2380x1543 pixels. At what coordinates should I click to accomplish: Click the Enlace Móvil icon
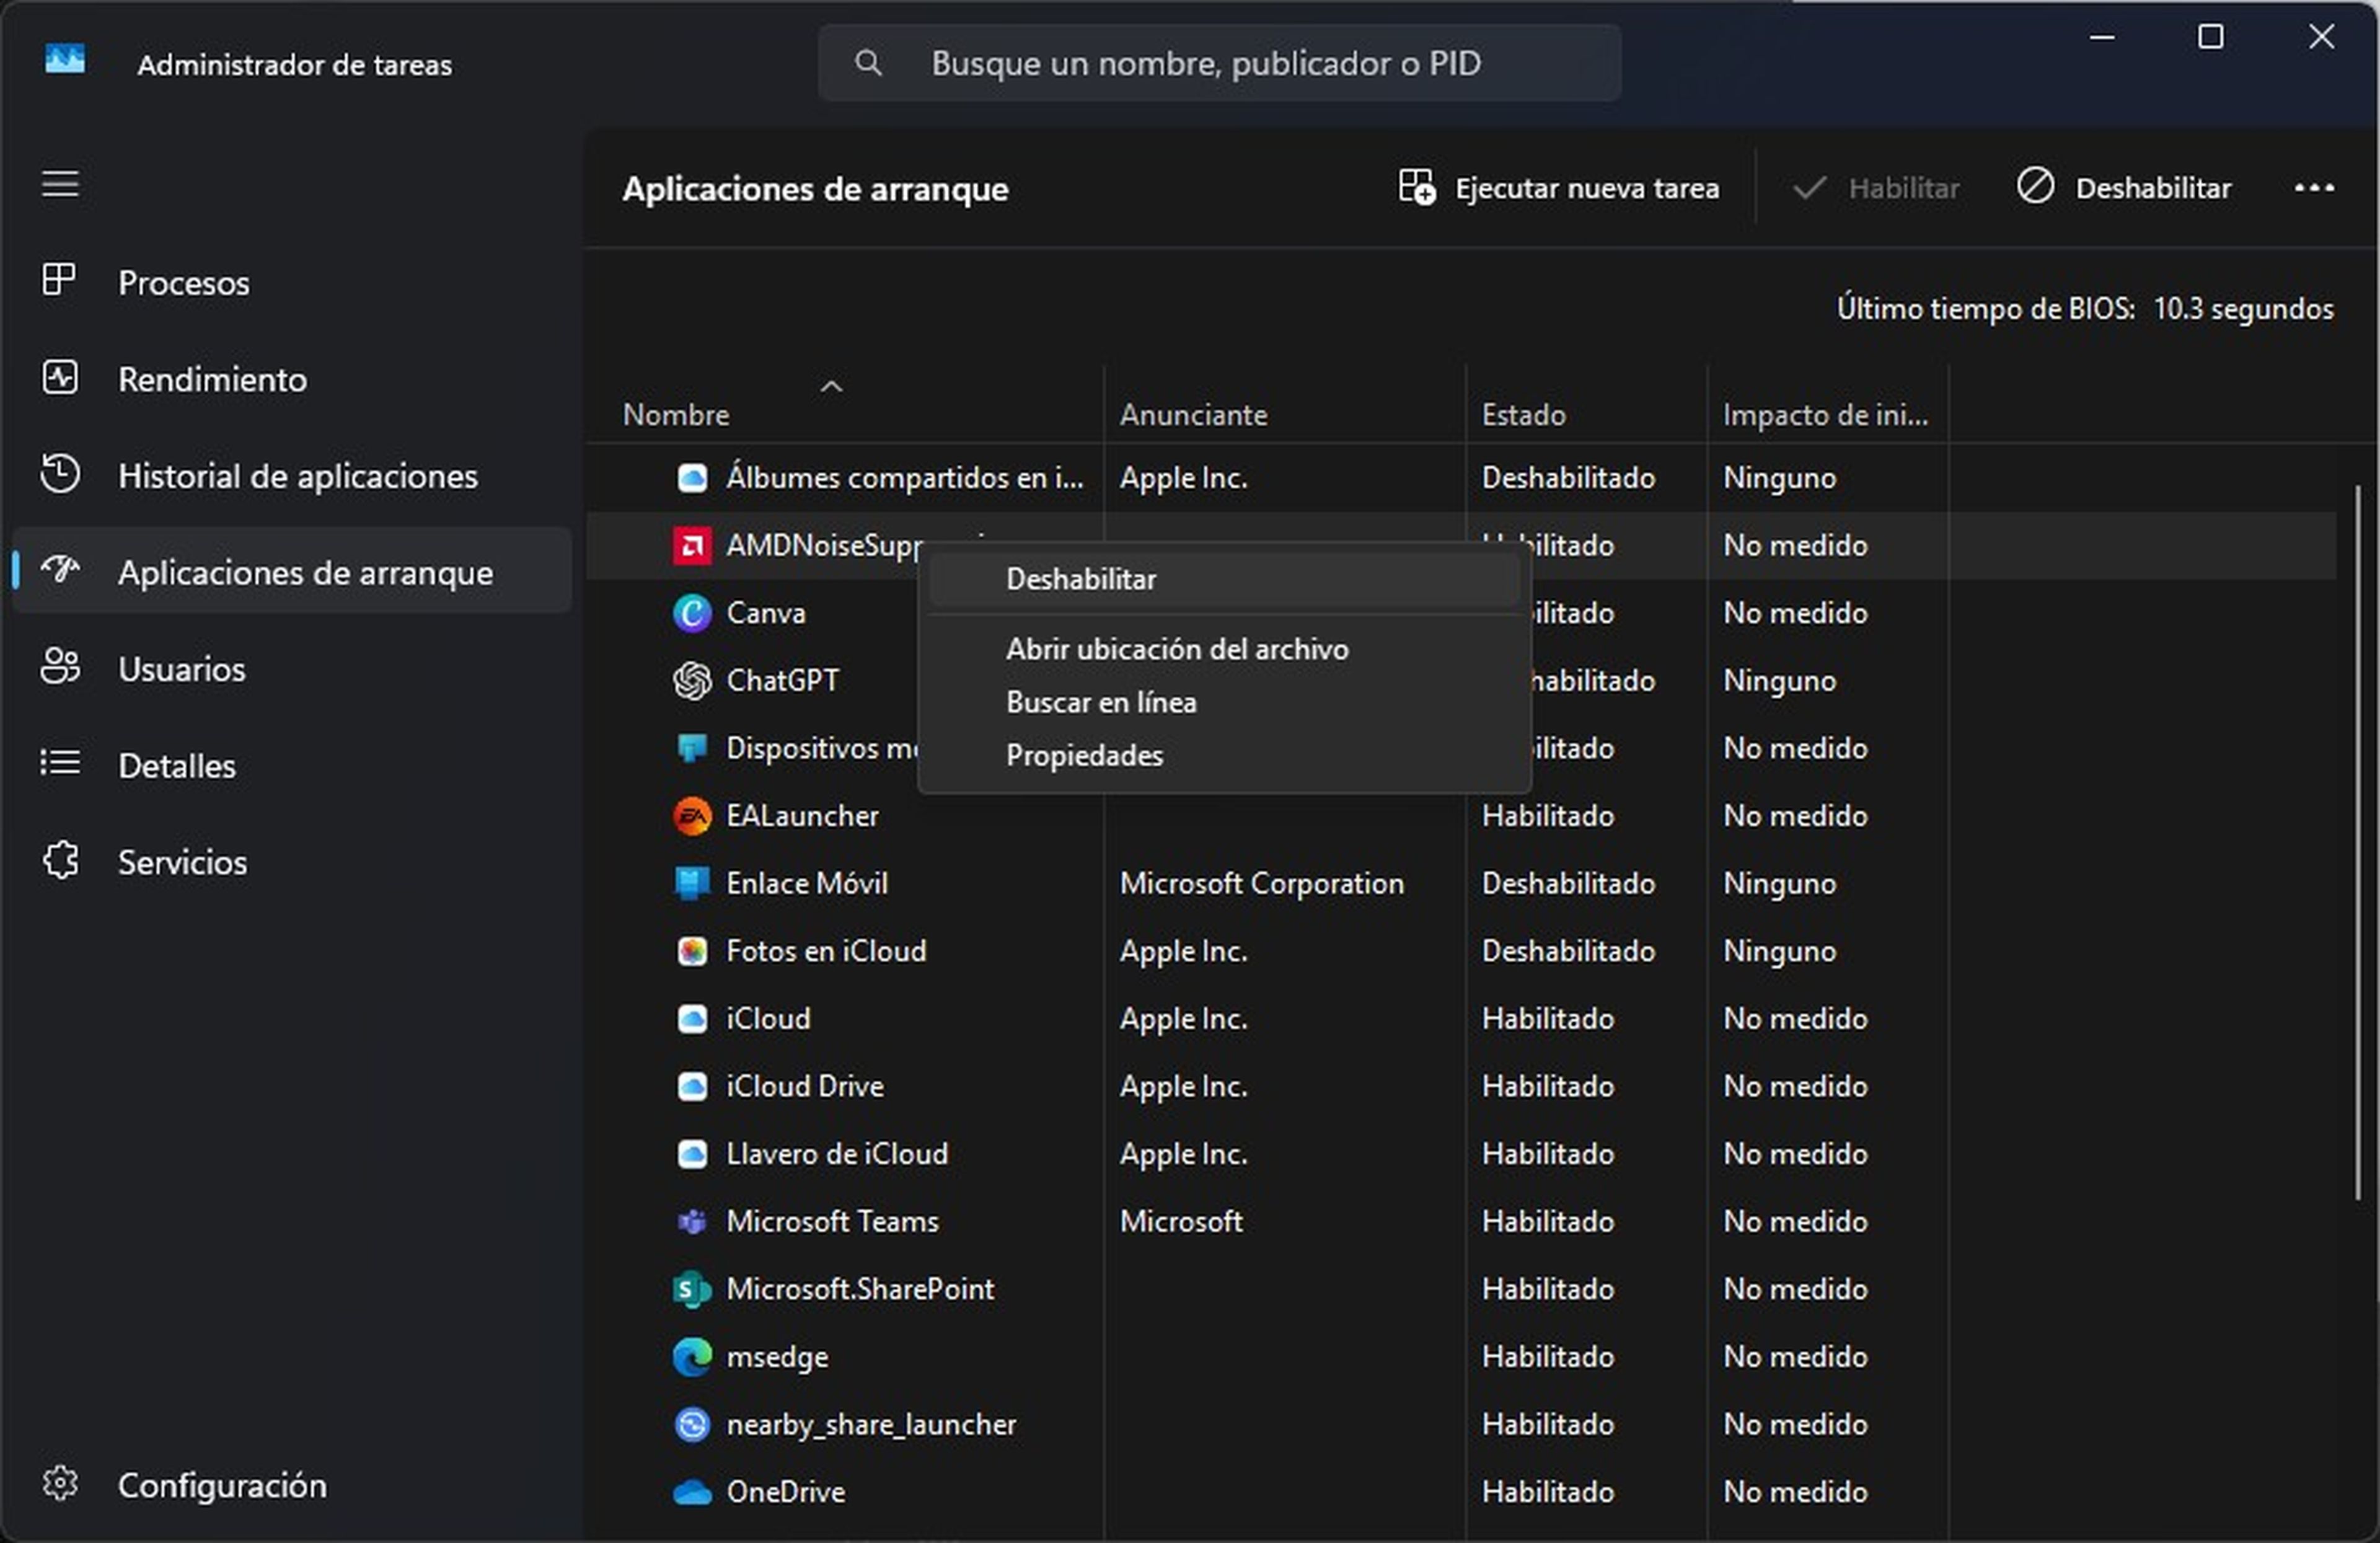(x=692, y=883)
